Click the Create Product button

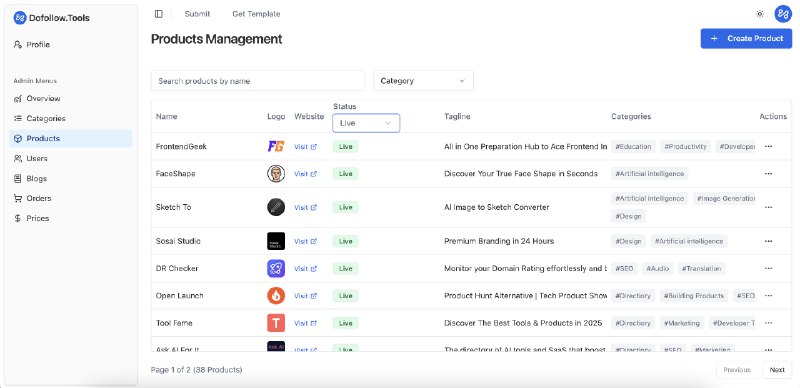click(746, 38)
